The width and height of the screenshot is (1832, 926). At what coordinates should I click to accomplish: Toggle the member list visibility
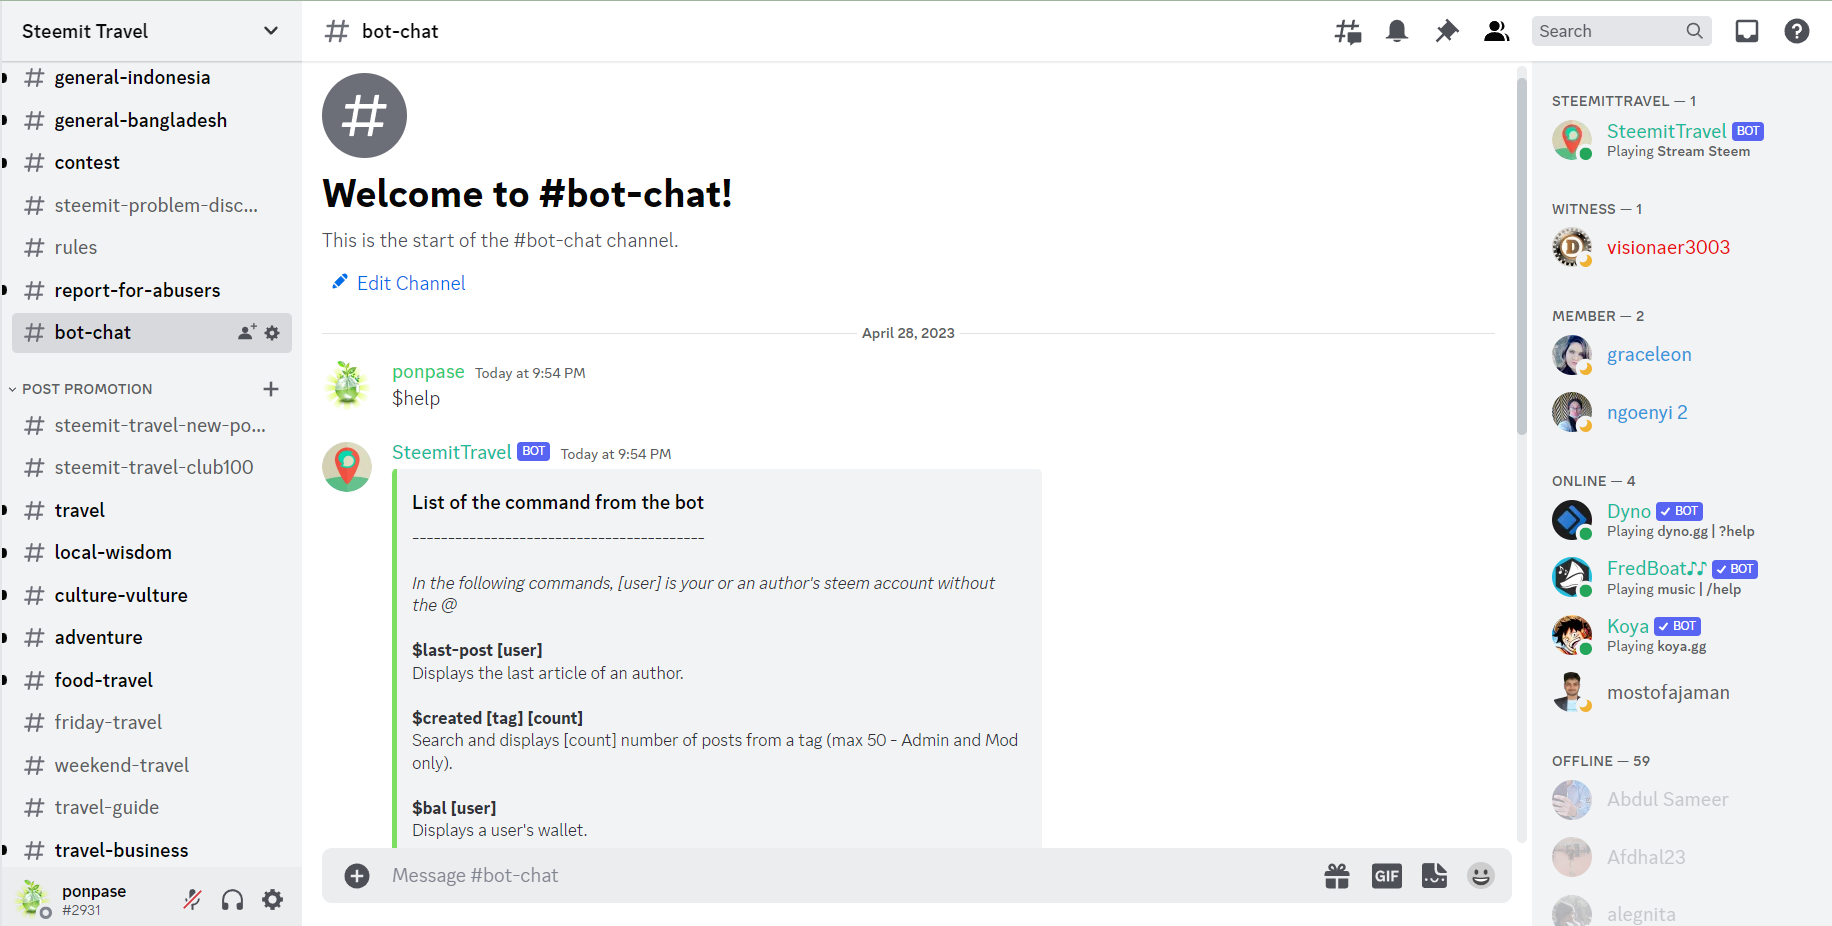click(1496, 31)
